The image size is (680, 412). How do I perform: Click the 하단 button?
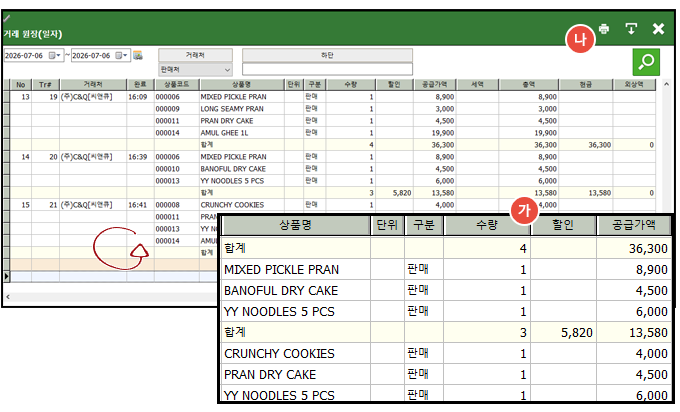click(327, 55)
